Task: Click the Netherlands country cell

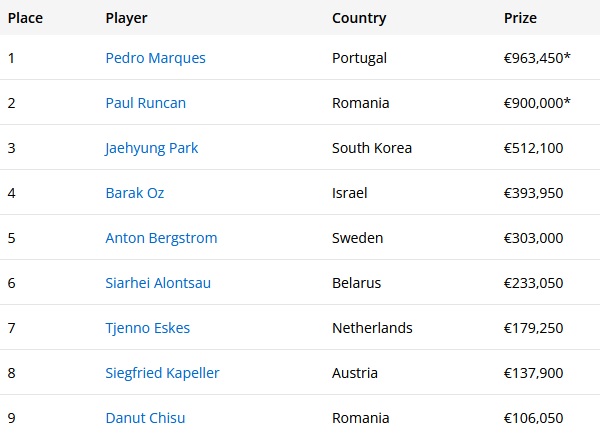Action: (x=372, y=328)
